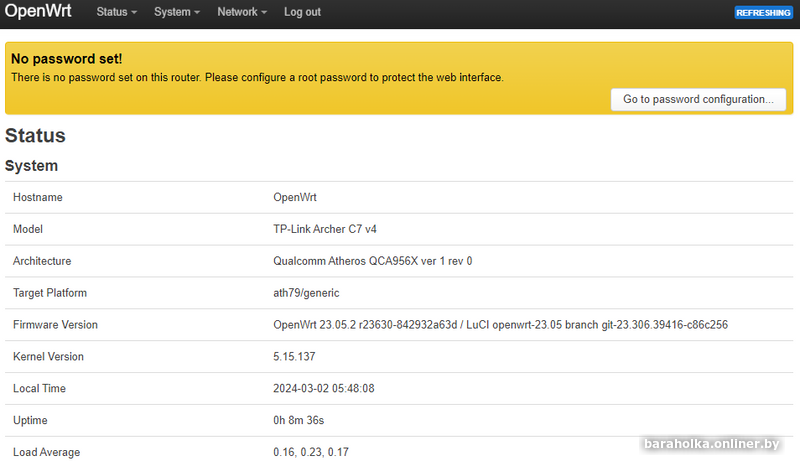Click the Status page heading
This screenshot has width=800, height=465.
35,136
